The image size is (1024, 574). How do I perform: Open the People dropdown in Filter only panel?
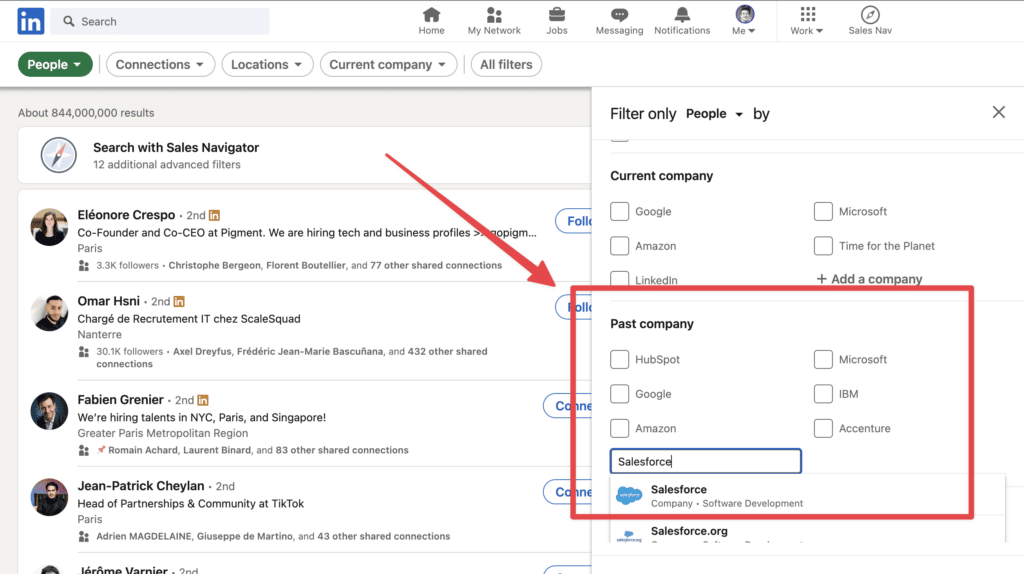coord(714,114)
